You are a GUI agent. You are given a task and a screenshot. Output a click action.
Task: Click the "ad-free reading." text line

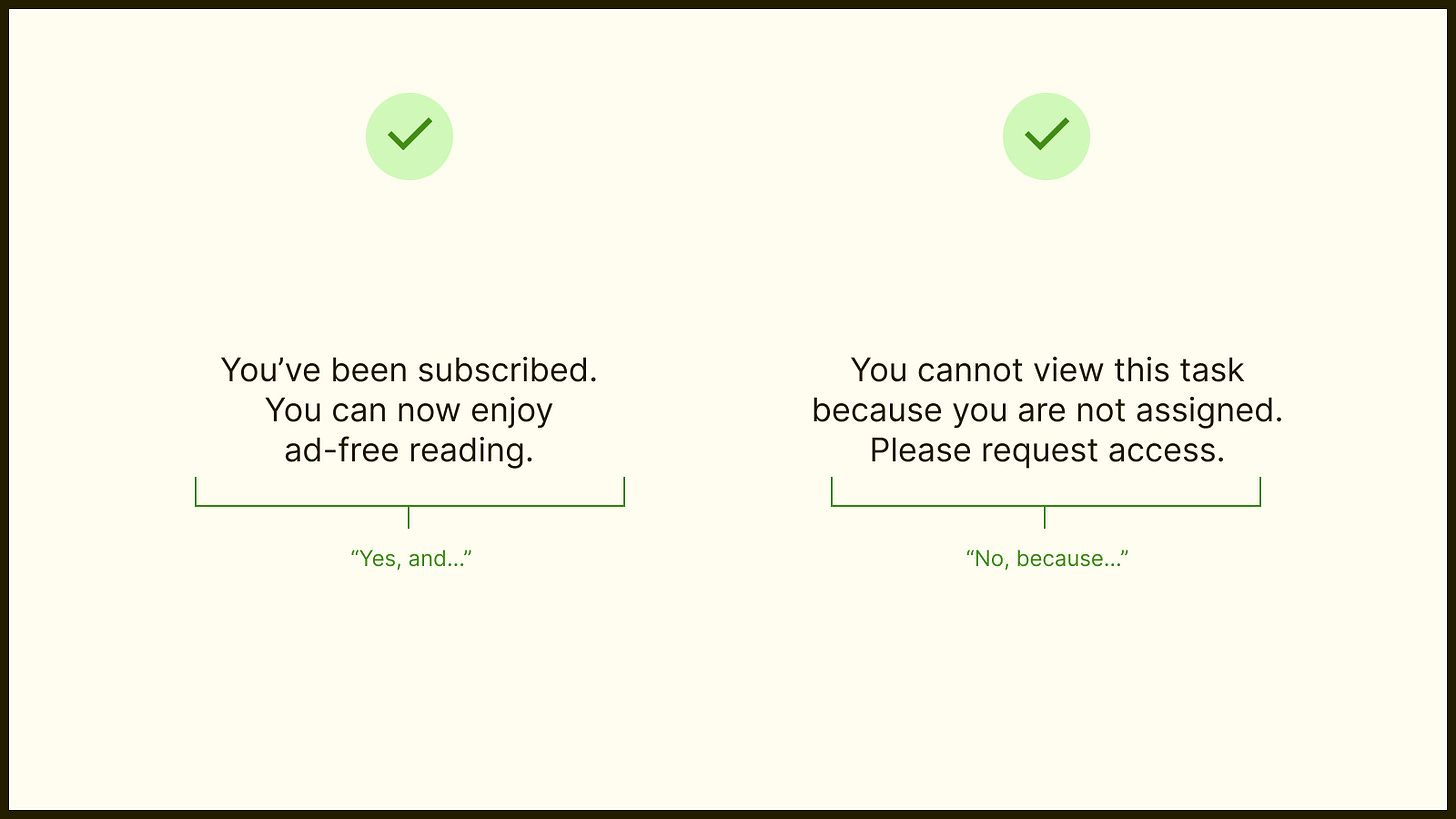point(409,450)
